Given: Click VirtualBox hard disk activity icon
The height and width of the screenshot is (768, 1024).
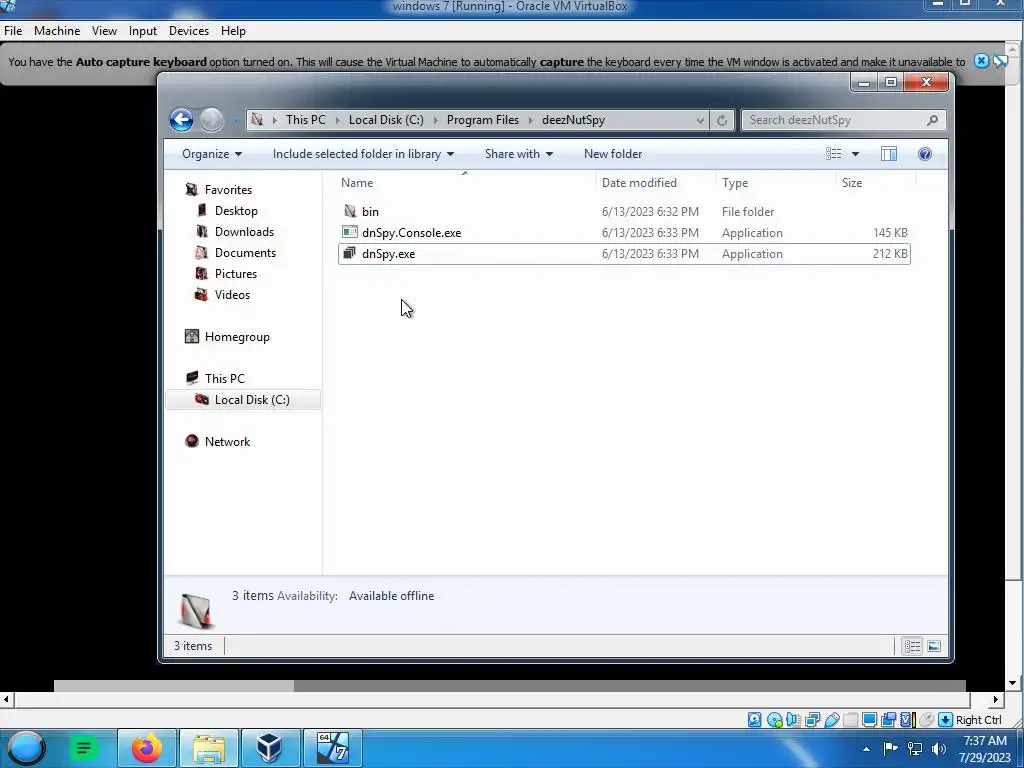Looking at the screenshot, I should tap(754, 720).
